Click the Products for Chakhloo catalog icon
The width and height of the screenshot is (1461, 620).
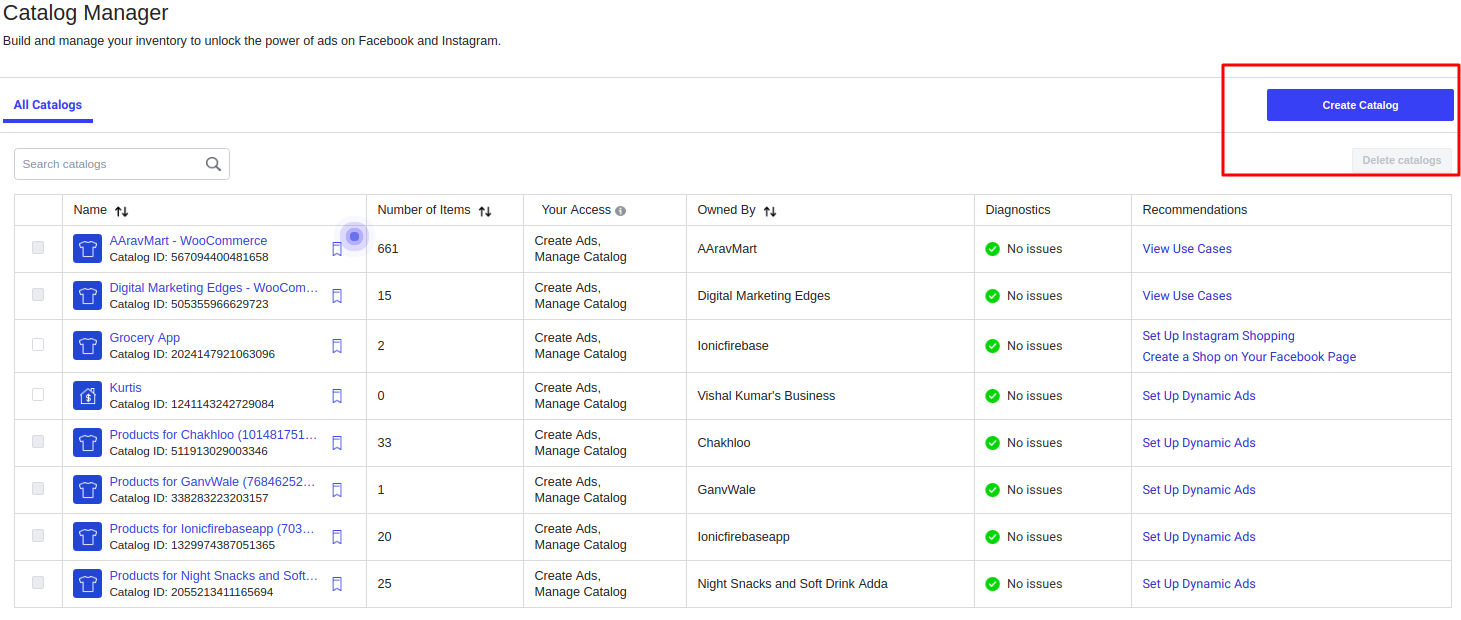tap(88, 443)
